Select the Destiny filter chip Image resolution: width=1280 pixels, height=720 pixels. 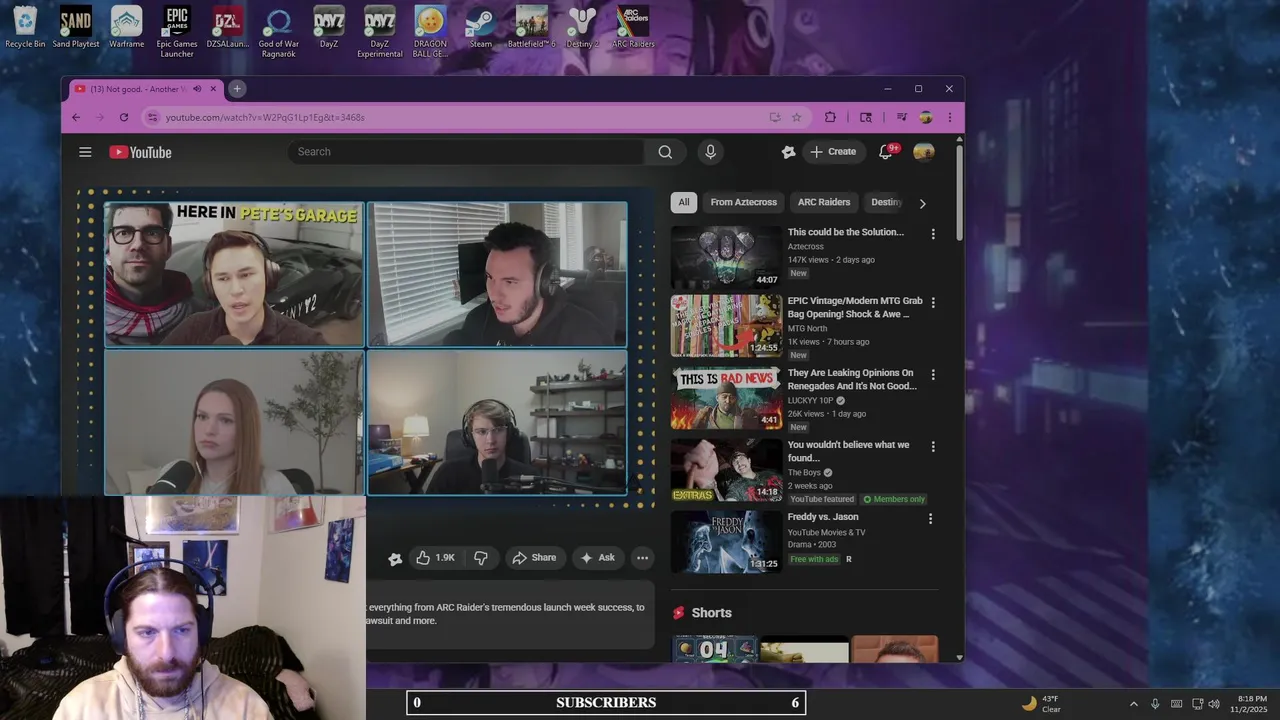coord(886,202)
